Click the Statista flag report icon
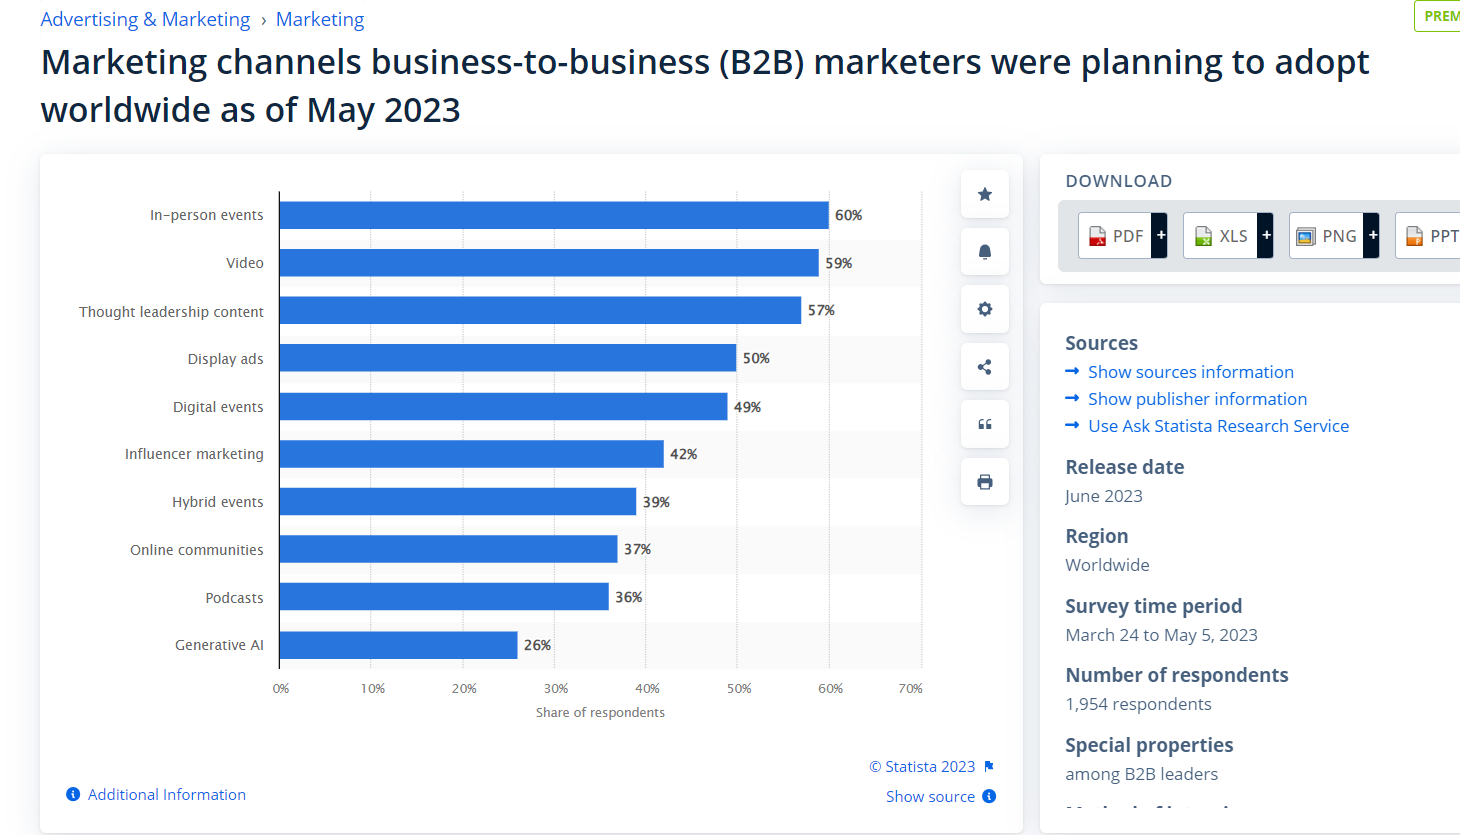 click(x=989, y=766)
